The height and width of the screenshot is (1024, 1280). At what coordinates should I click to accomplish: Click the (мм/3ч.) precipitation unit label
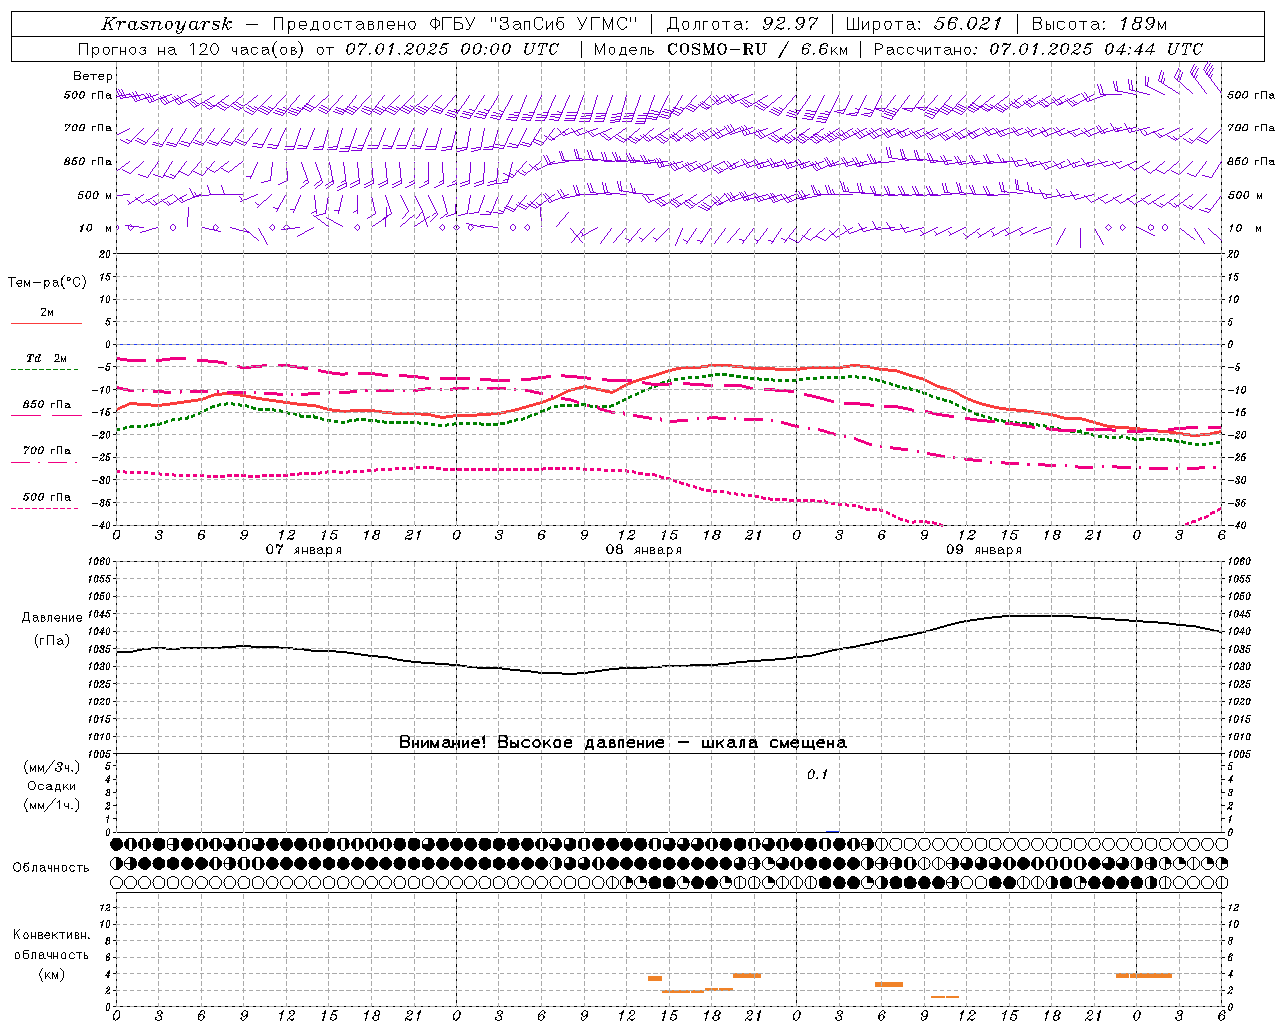click(52, 767)
